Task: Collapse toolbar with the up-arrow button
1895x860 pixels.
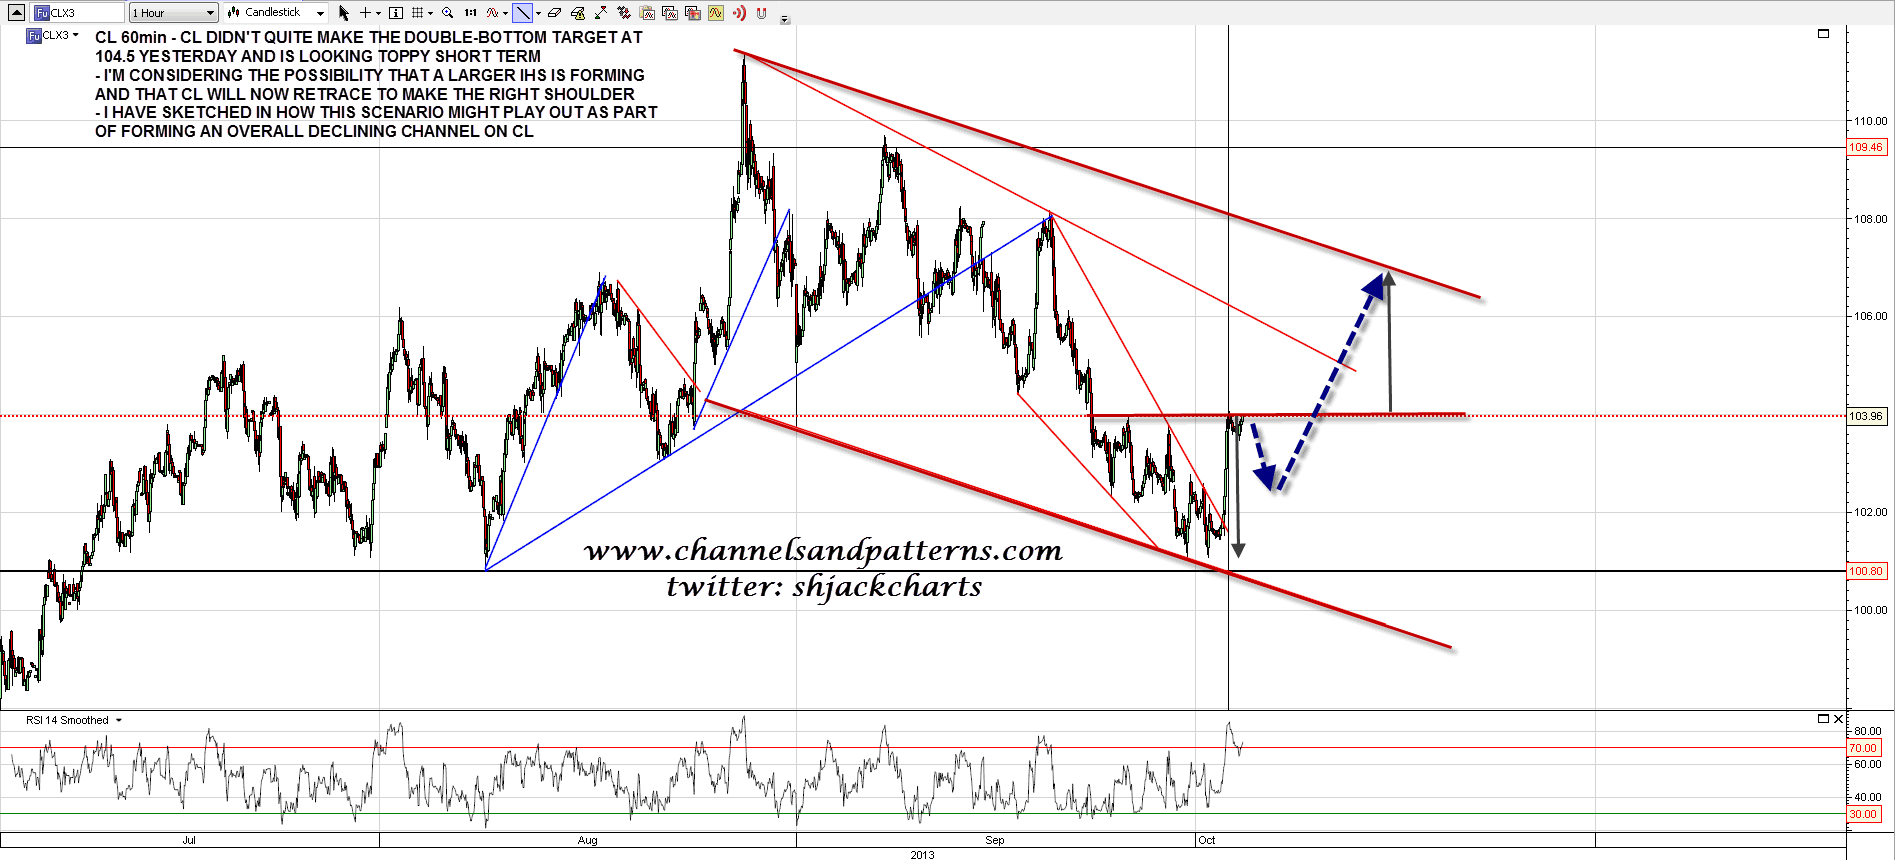Action: pyautogui.click(x=16, y=13)
